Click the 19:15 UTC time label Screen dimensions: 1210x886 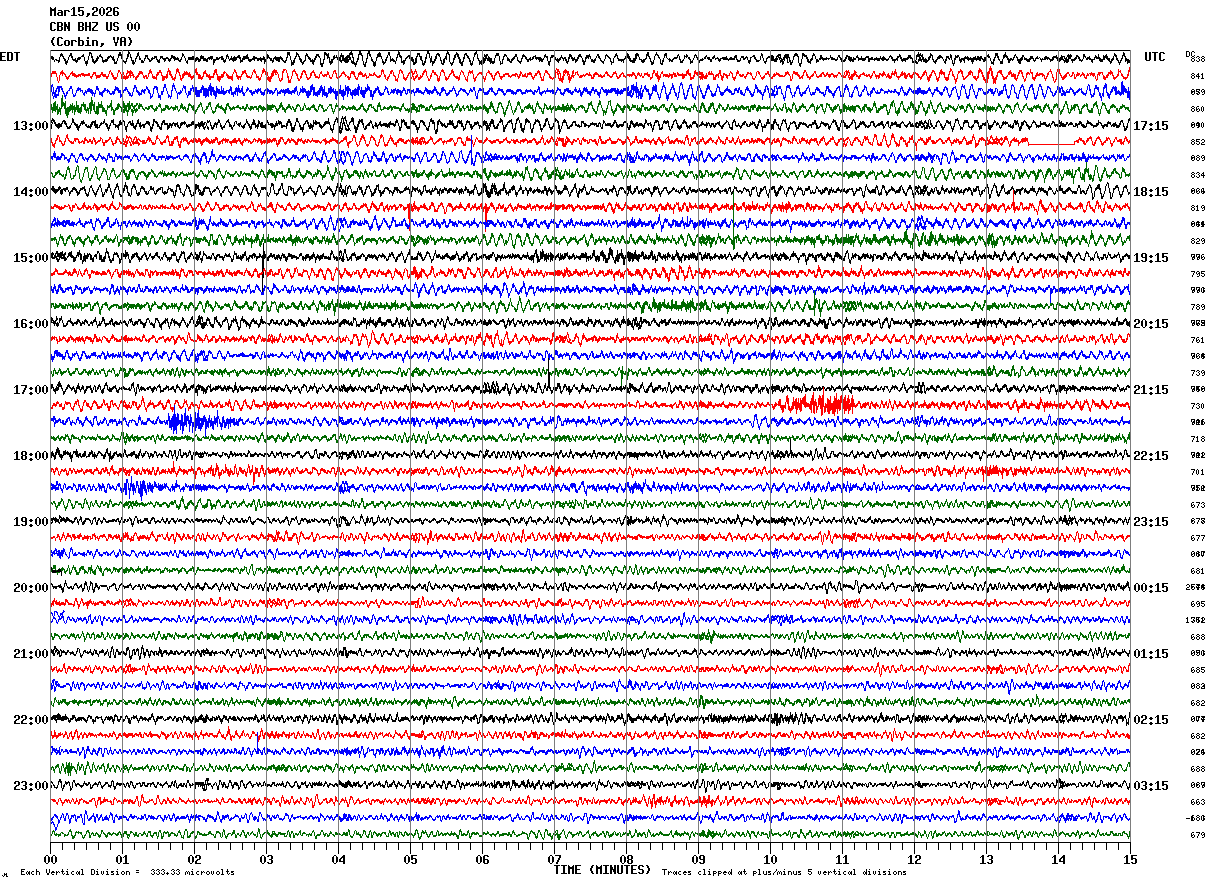[x=1151, y=258]
